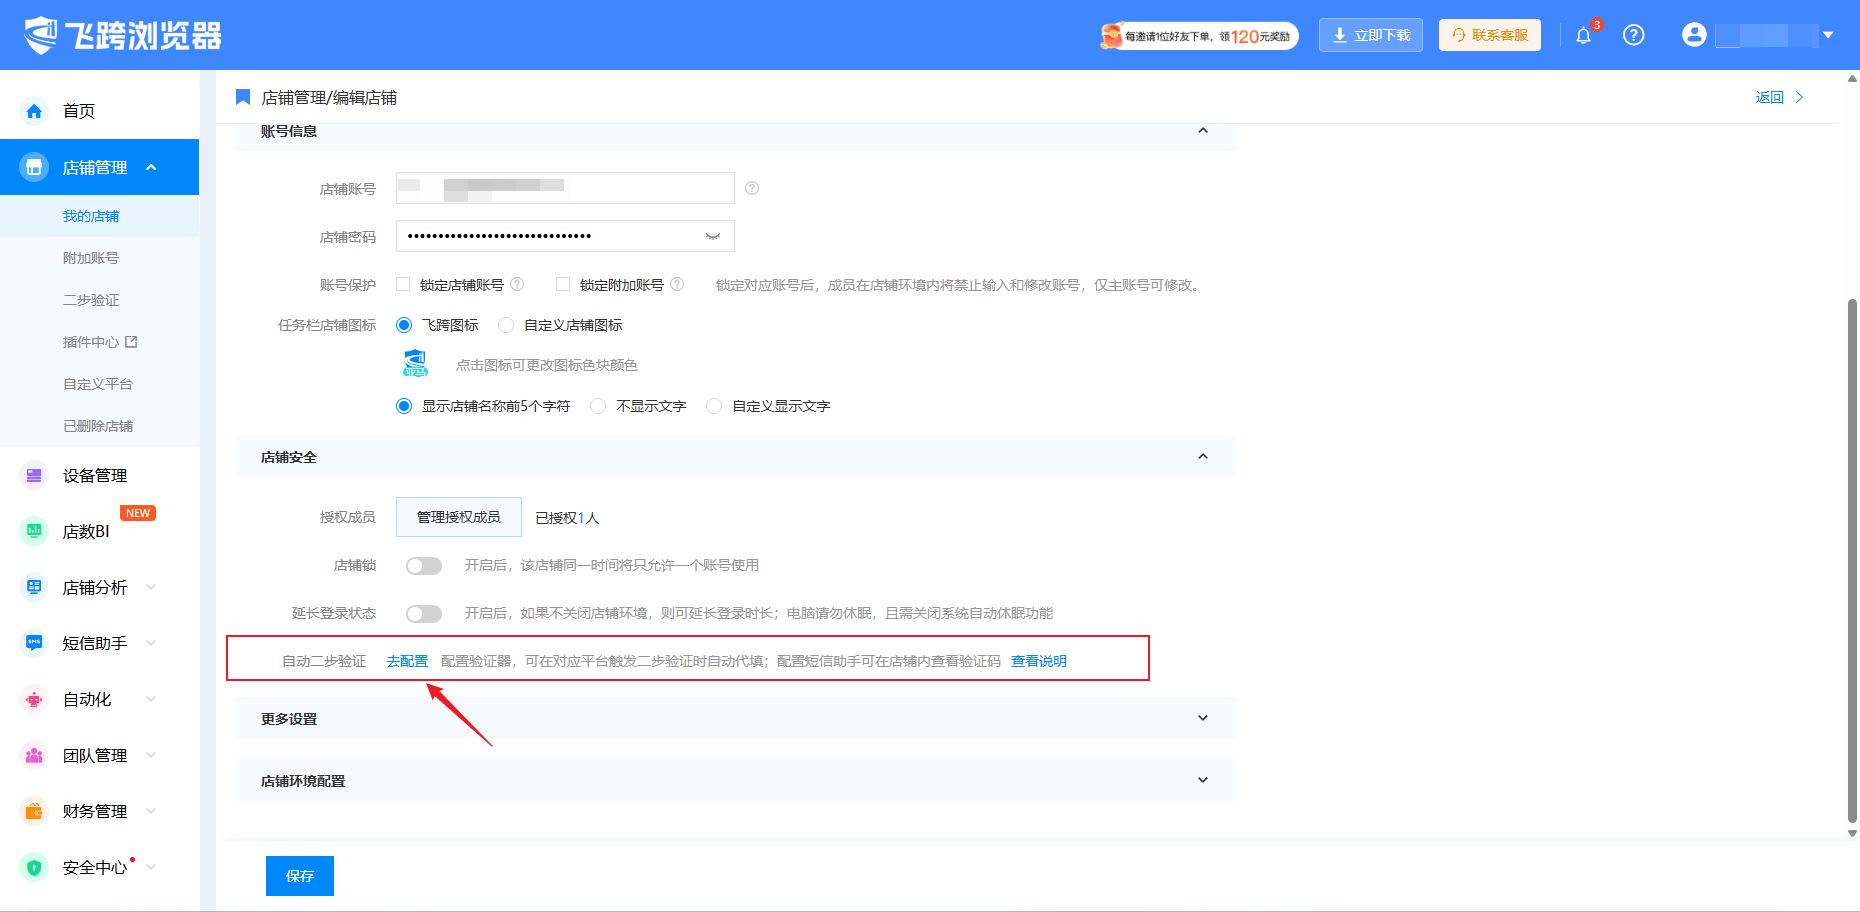This screenshot has height=912, width=1860.
Task: Click the 去配置 link
Action: tap(407, 661)
